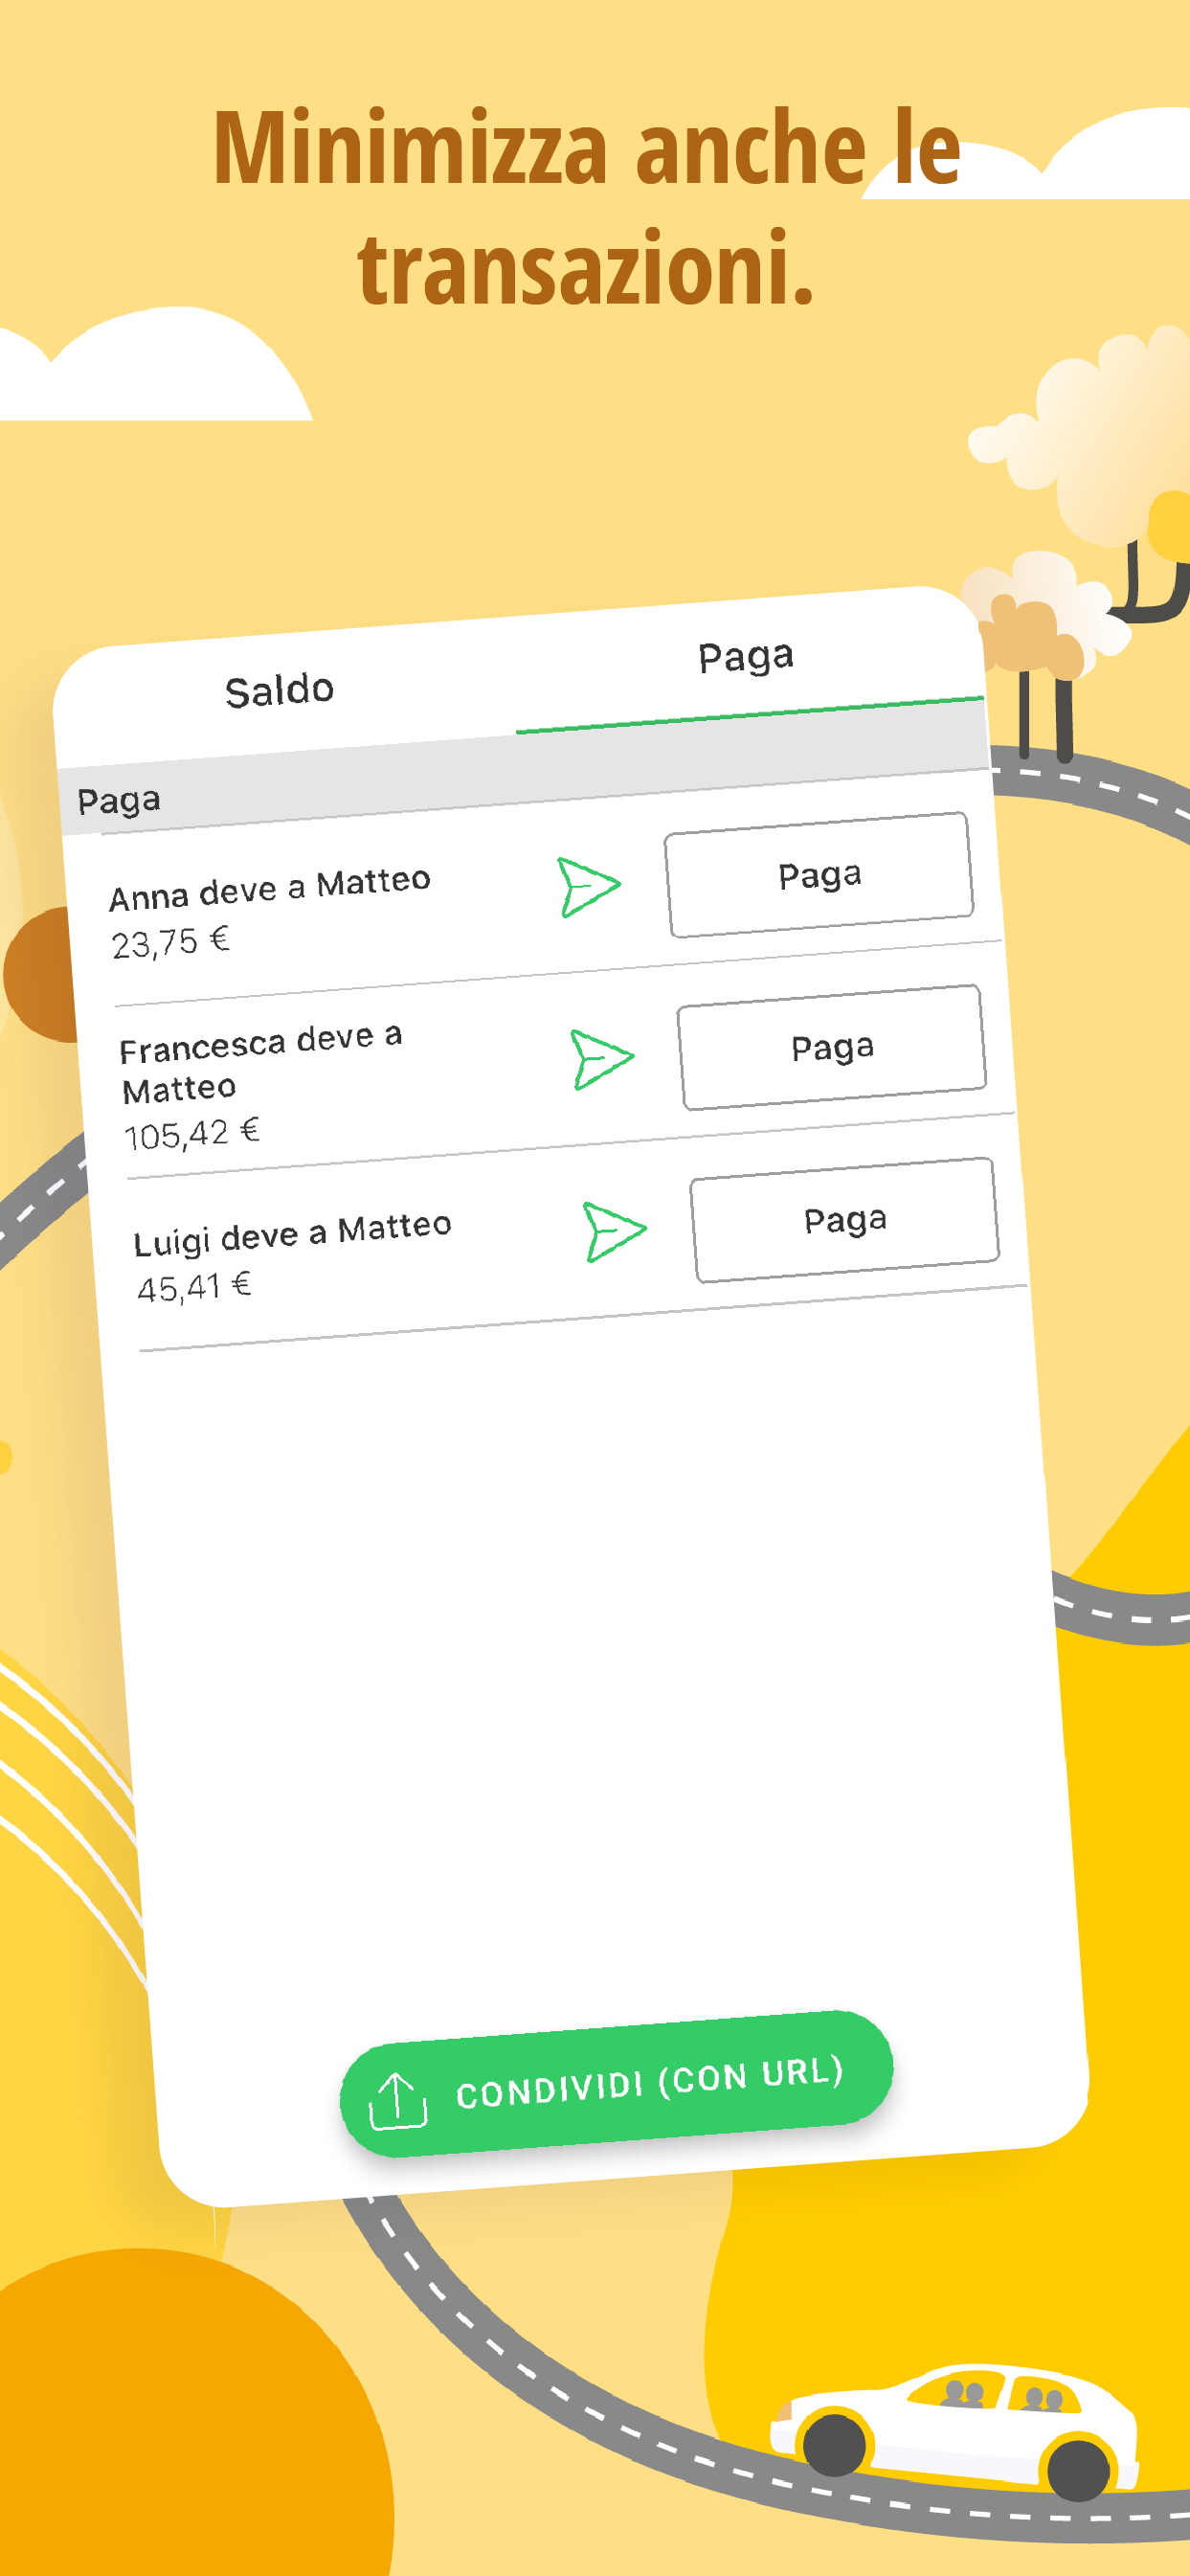1190x2576 pixels.
Task: Pay Anna's 23,75 € debt with Paga
Action: pos(819,875)
